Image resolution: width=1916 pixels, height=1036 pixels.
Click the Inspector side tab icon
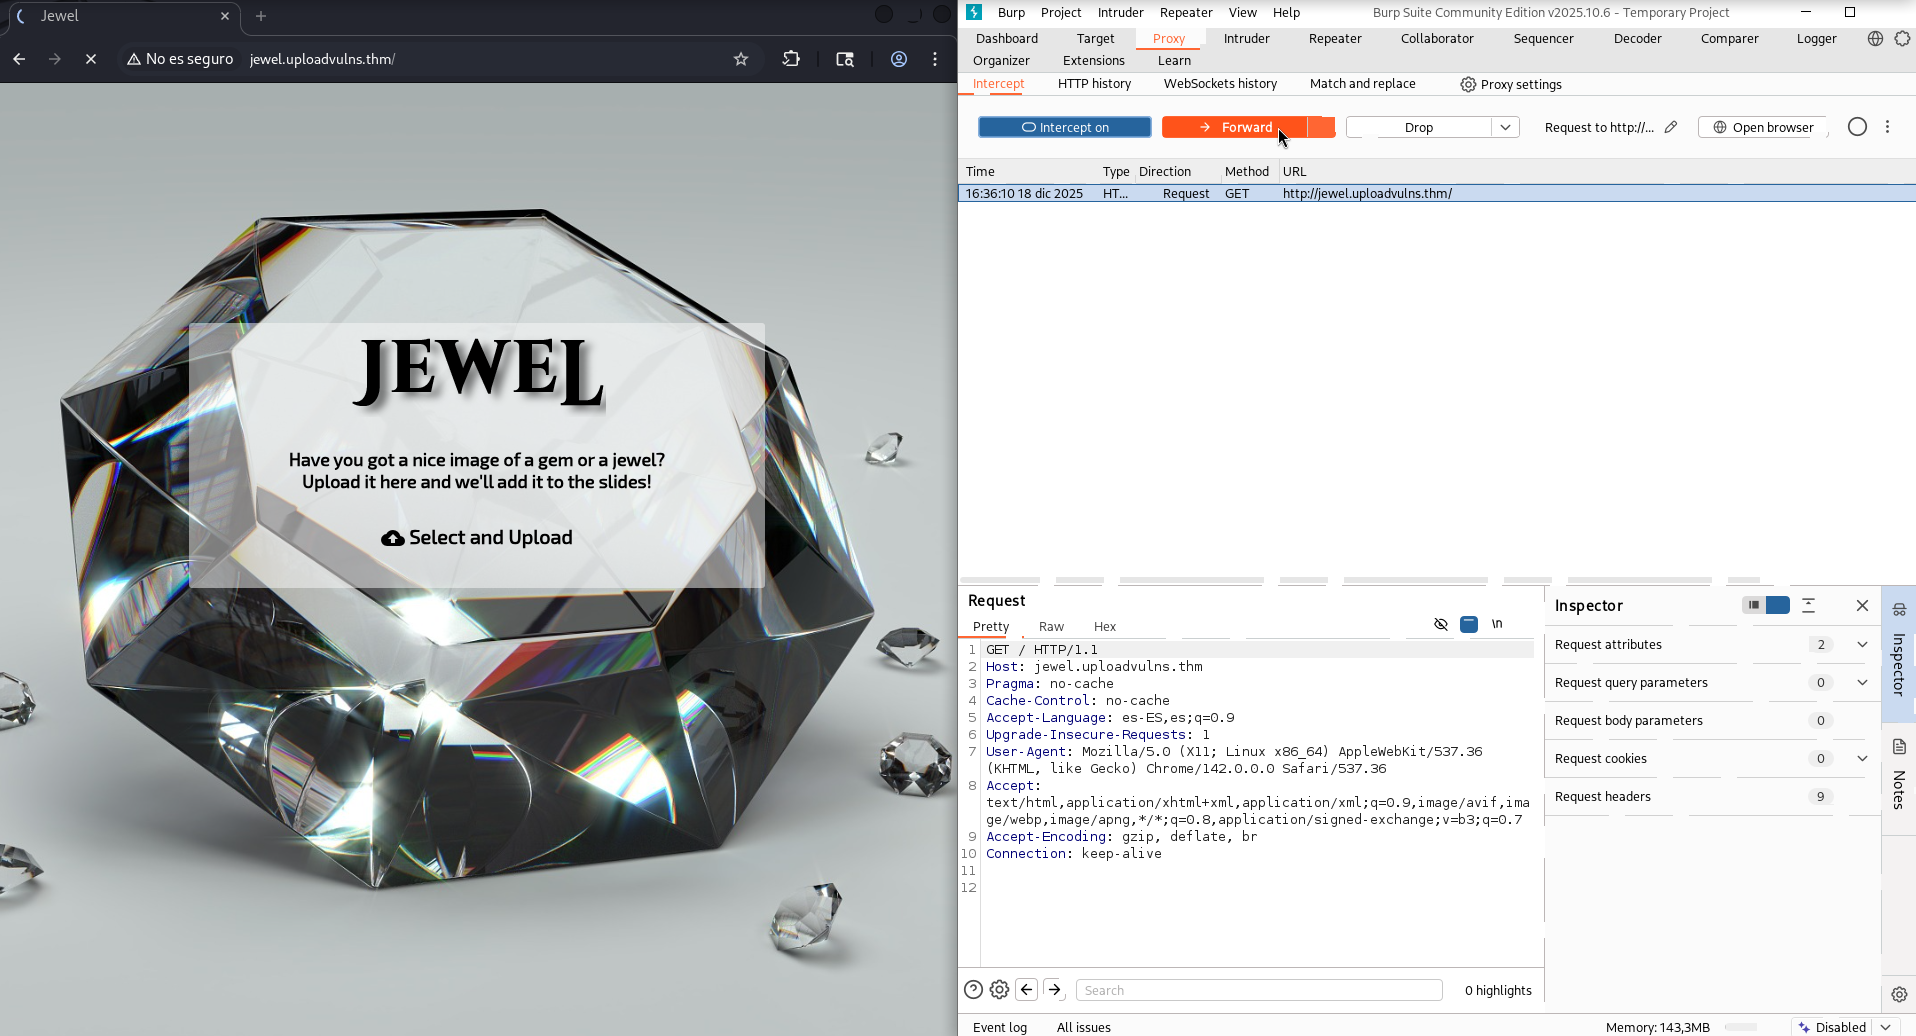click(1899, 609)
